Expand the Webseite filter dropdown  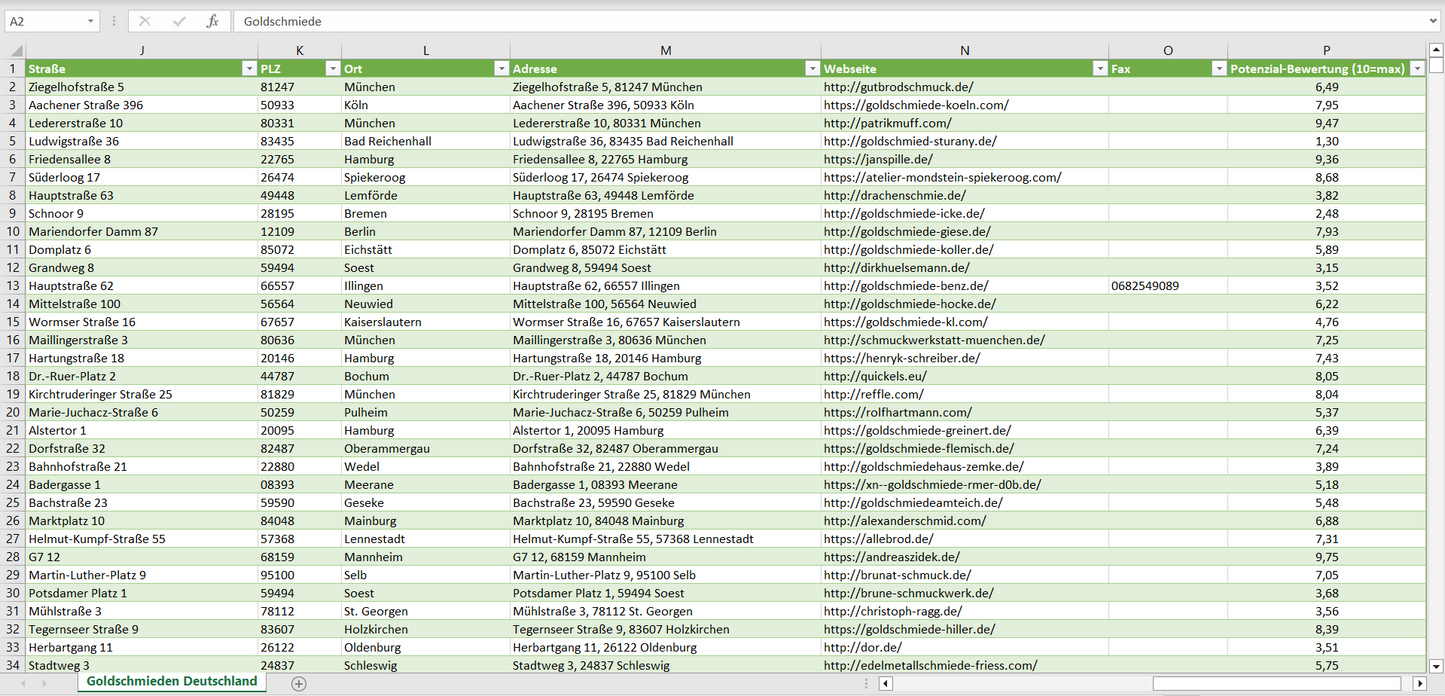coord(1099,69)
